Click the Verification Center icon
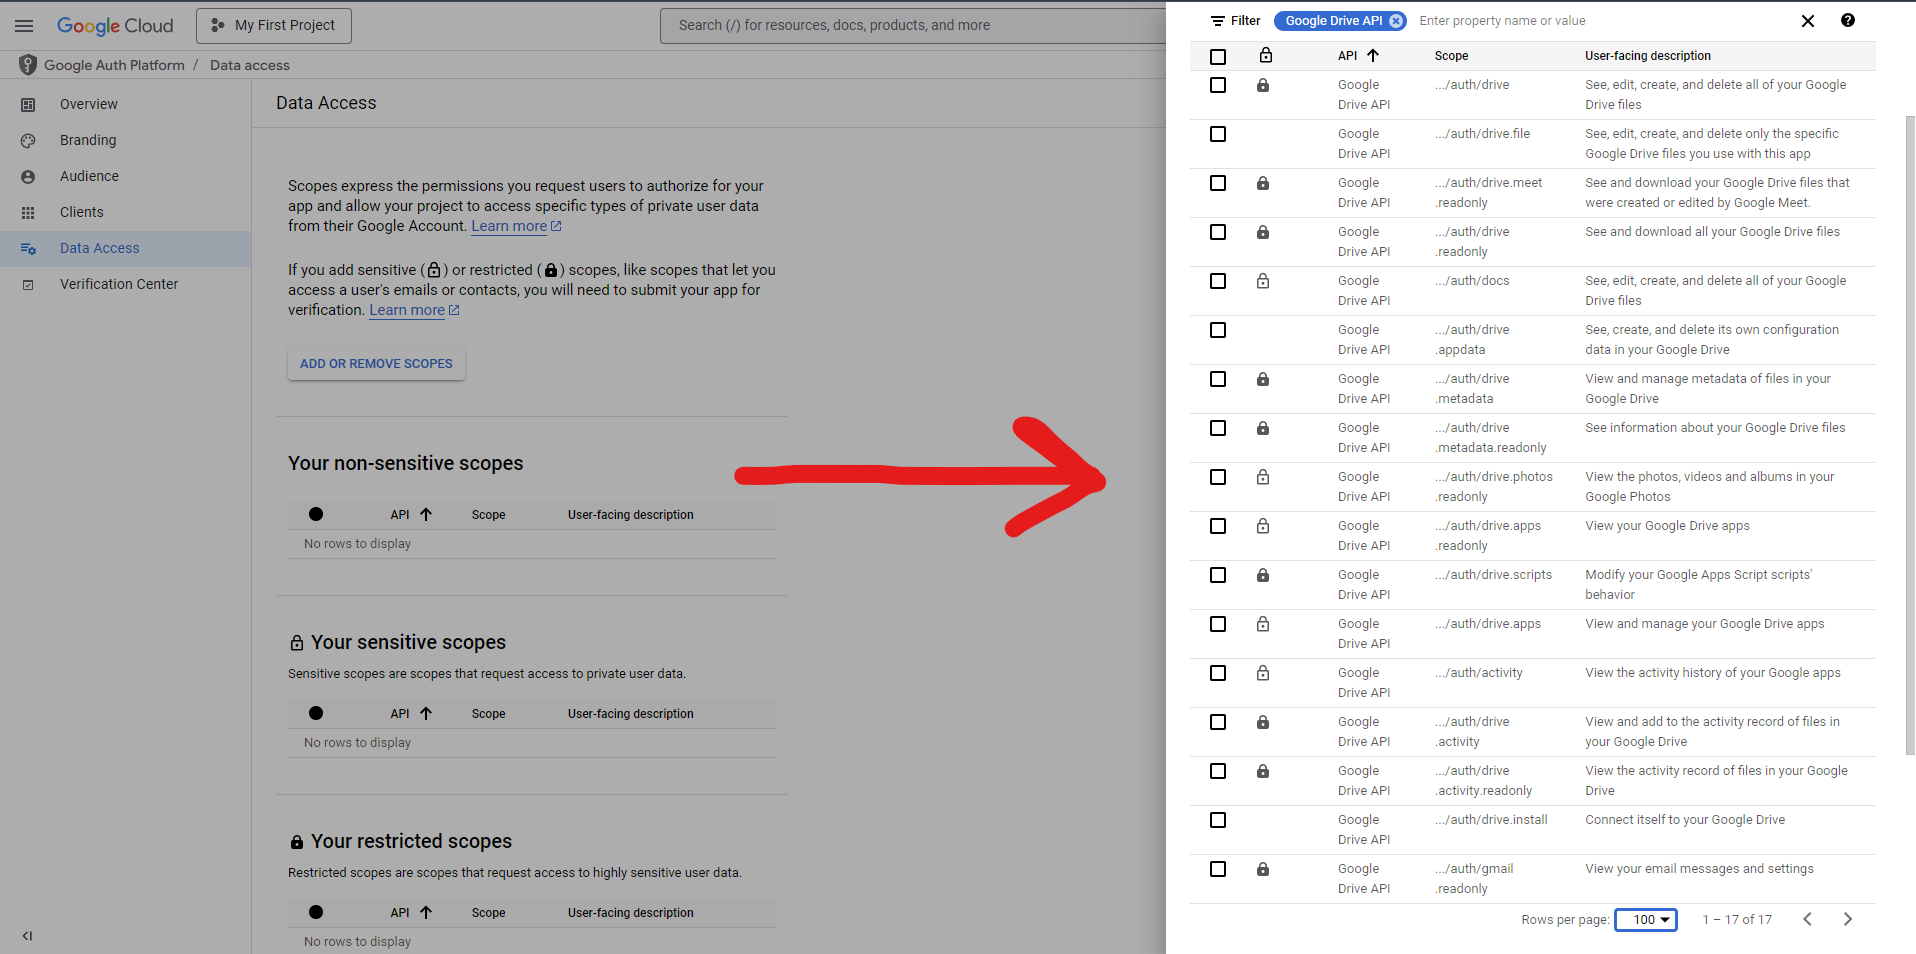The image size is (1916, 954). (28, 285)
